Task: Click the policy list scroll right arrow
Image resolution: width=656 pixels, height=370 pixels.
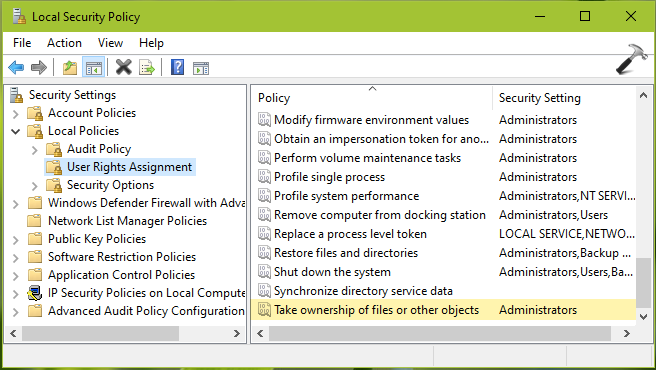Action: click(627, 334)
